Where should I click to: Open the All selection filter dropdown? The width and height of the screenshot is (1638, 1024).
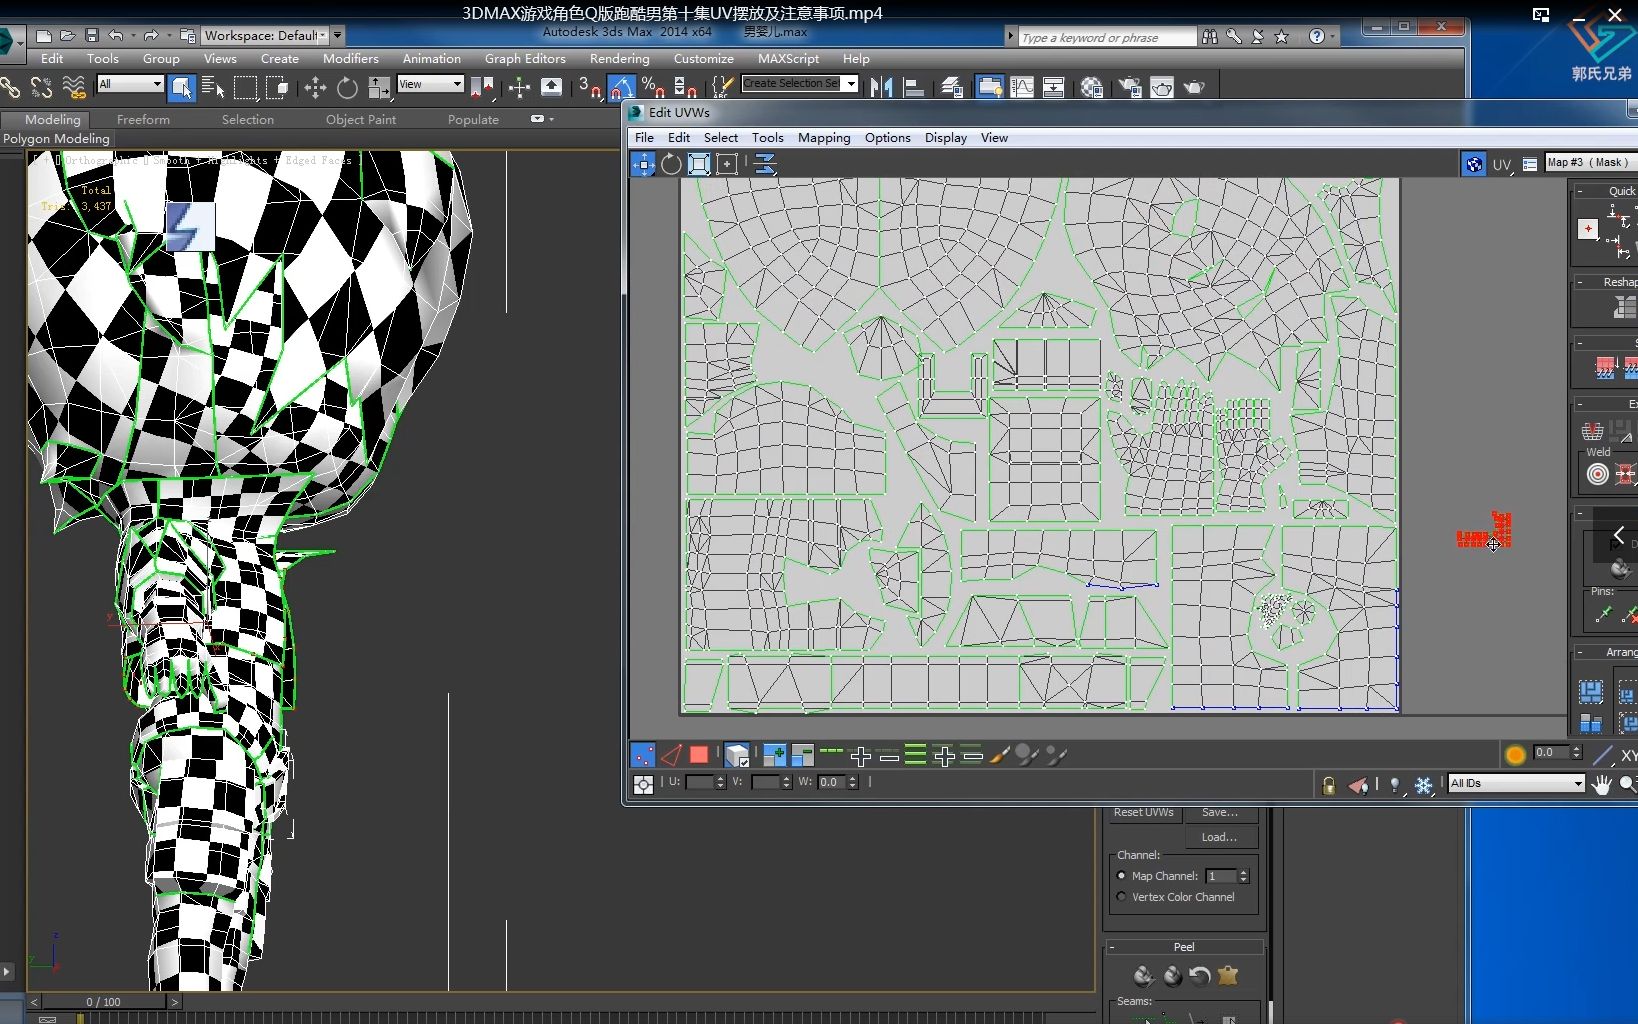click(130, 84)
